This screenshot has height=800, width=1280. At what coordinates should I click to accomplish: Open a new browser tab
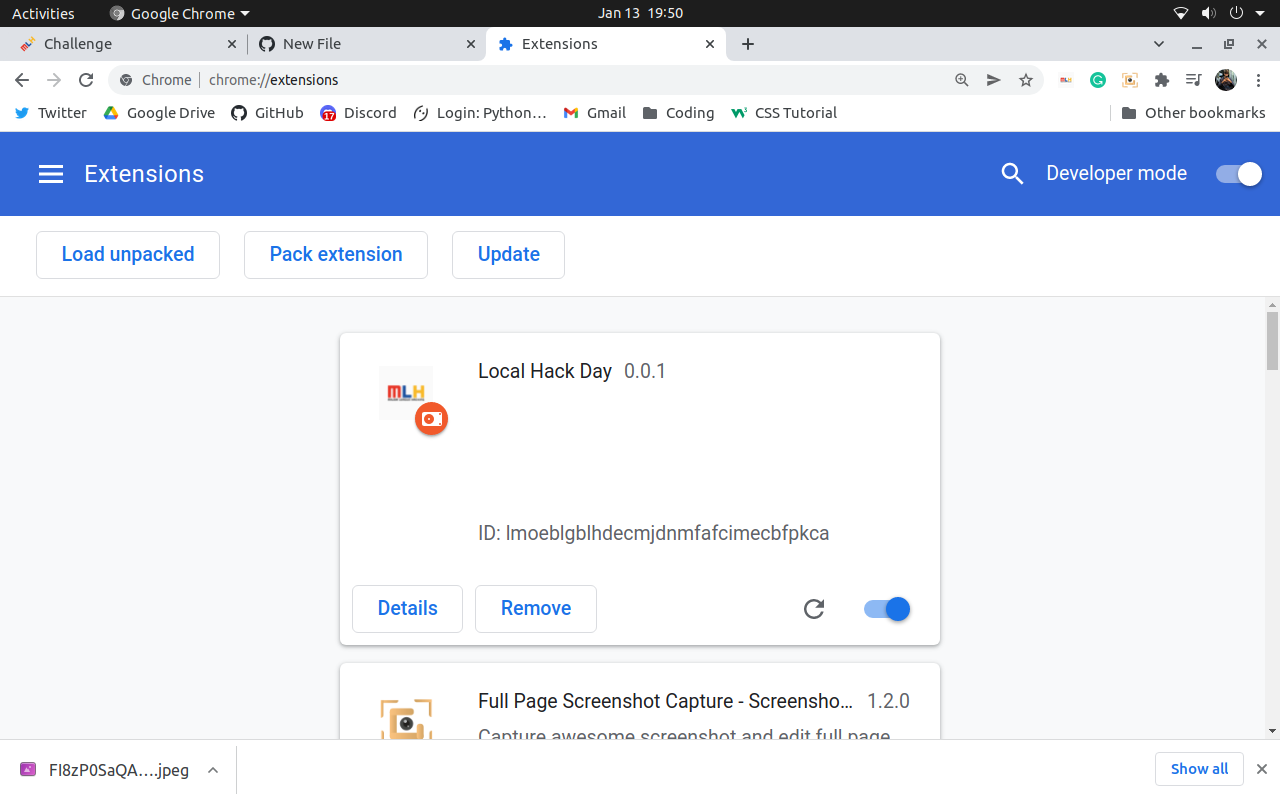pyautogui.click(x=748, y=44)
